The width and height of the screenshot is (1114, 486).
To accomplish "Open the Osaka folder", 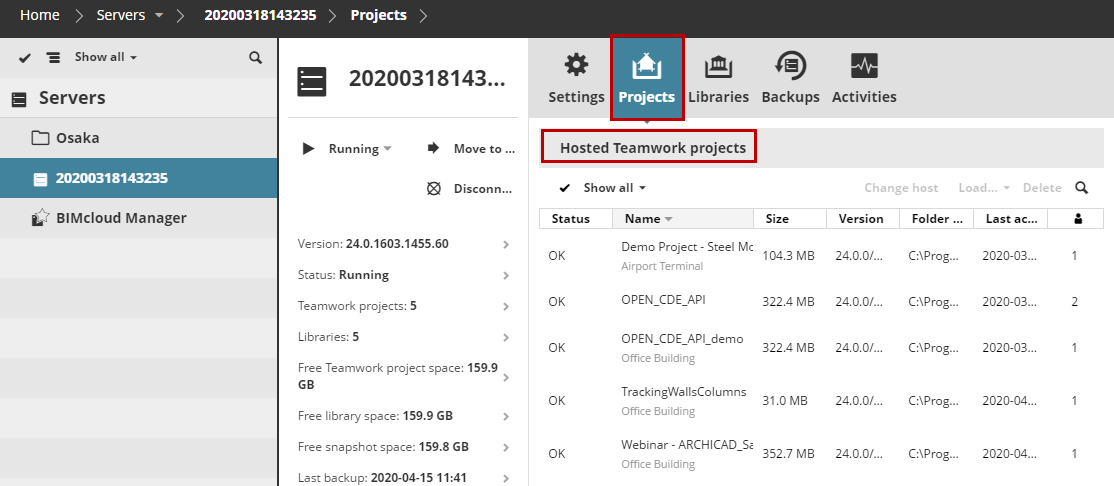I will click(139, 138).
